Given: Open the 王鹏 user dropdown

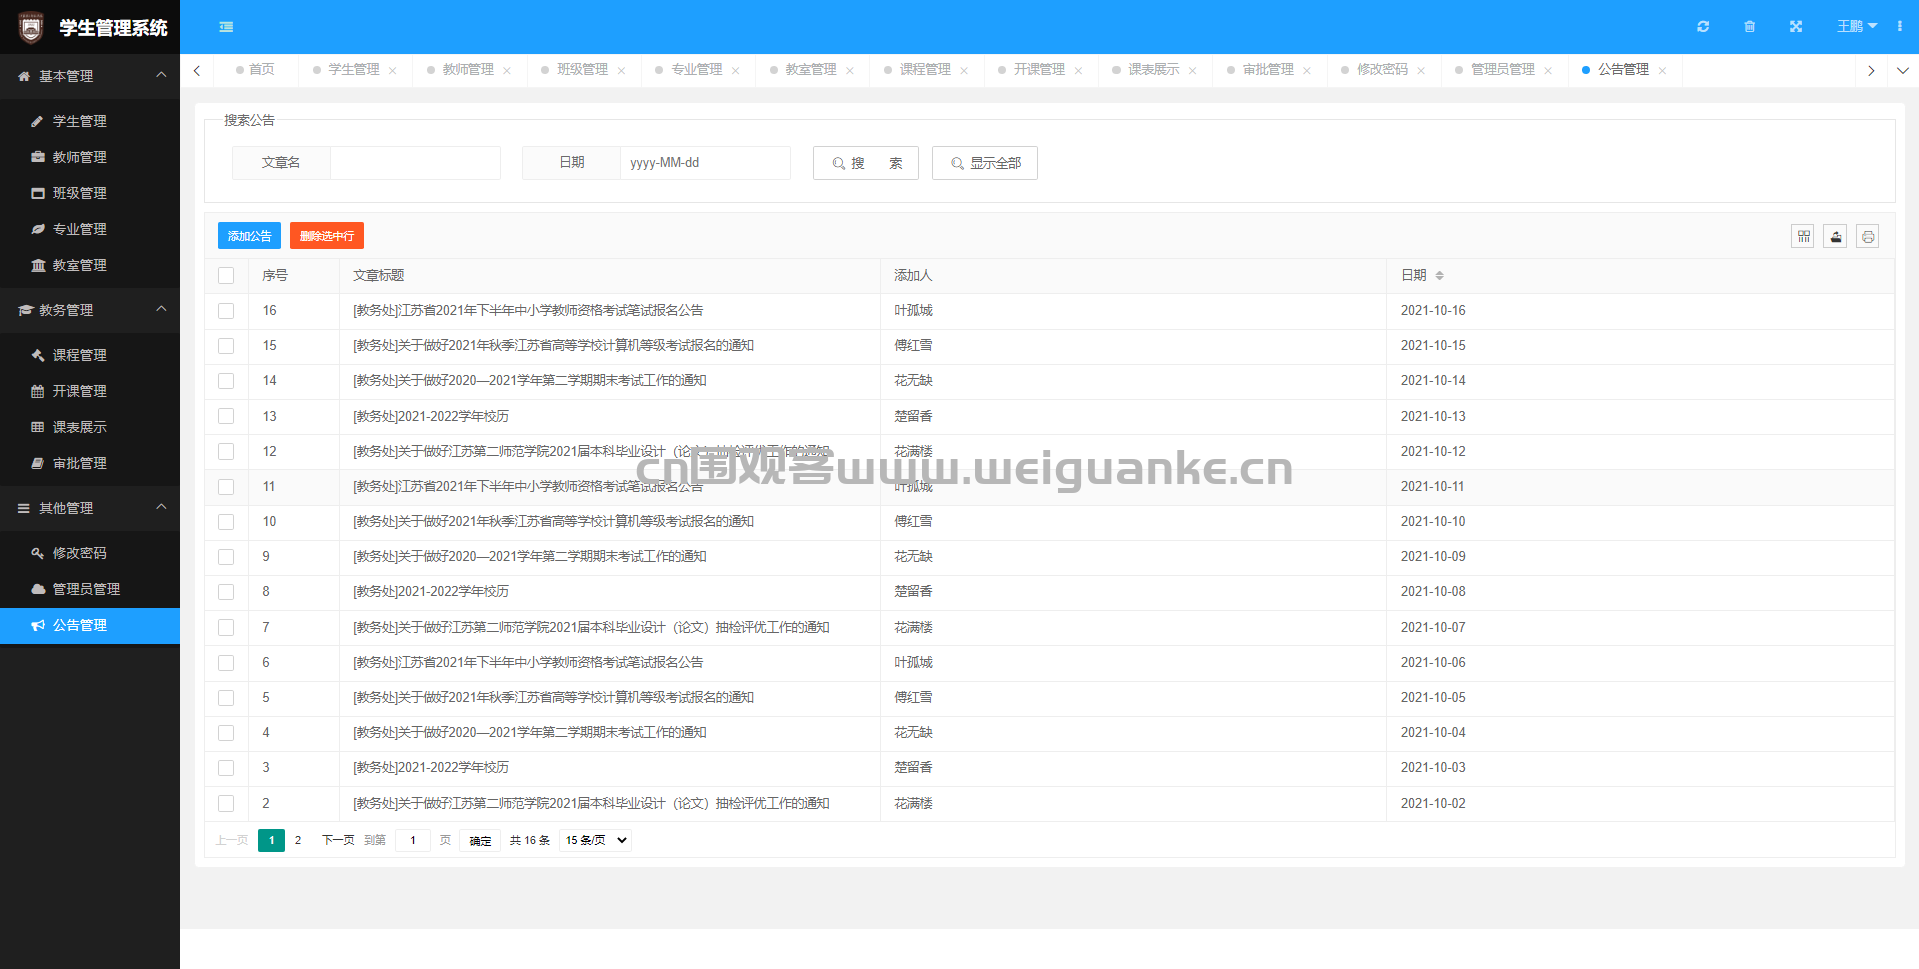Looking at the screenshot, I should [x=1857, y=27].
